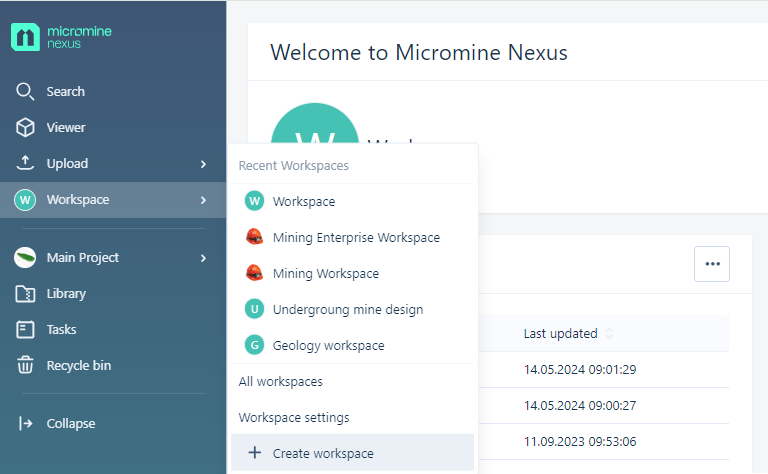Click the Collapse sidebar arrow icon
The height and width of the screenshot is (474, 768).
coord(25,423)
